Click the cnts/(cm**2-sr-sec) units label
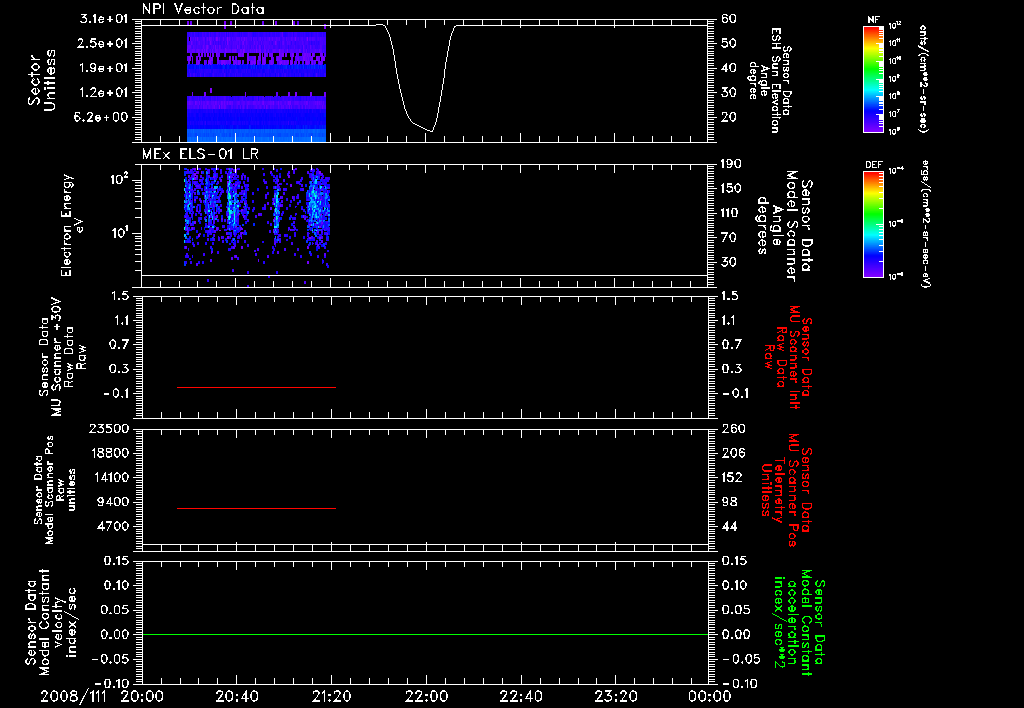The image size is (1024, 708). pos(923,78)
